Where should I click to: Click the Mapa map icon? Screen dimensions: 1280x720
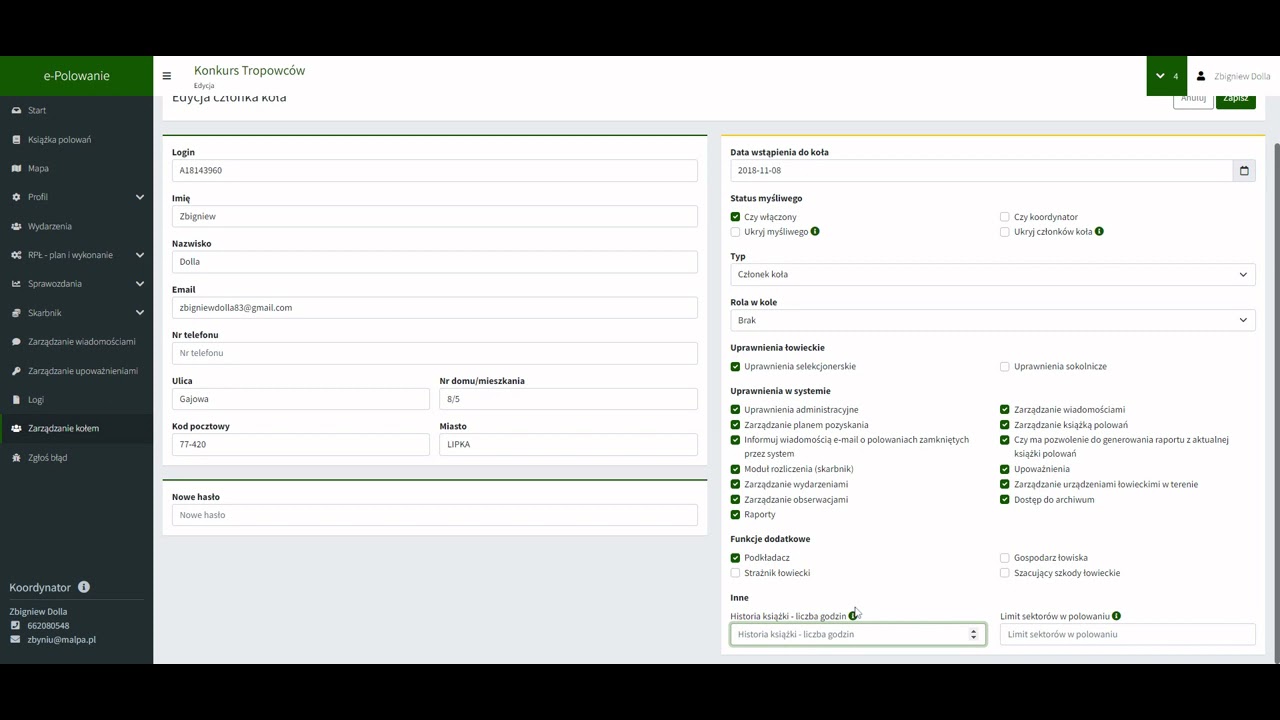click(16, 168)
